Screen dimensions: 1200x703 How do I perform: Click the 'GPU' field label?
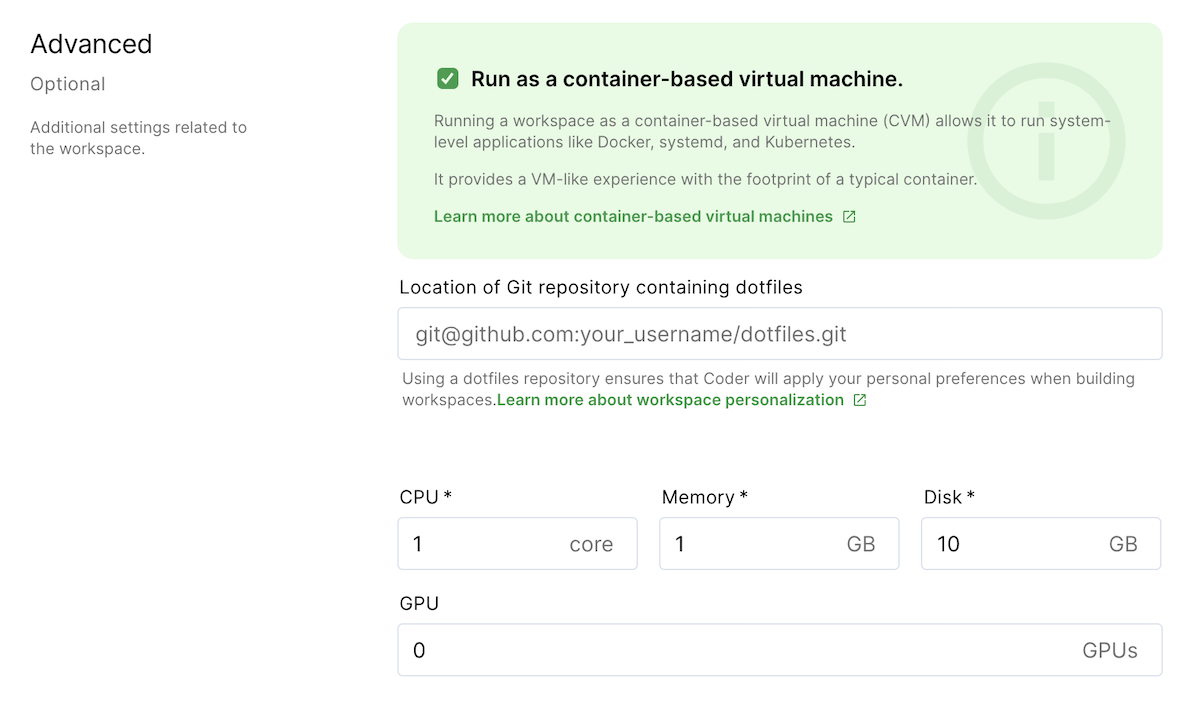[419, 604]
